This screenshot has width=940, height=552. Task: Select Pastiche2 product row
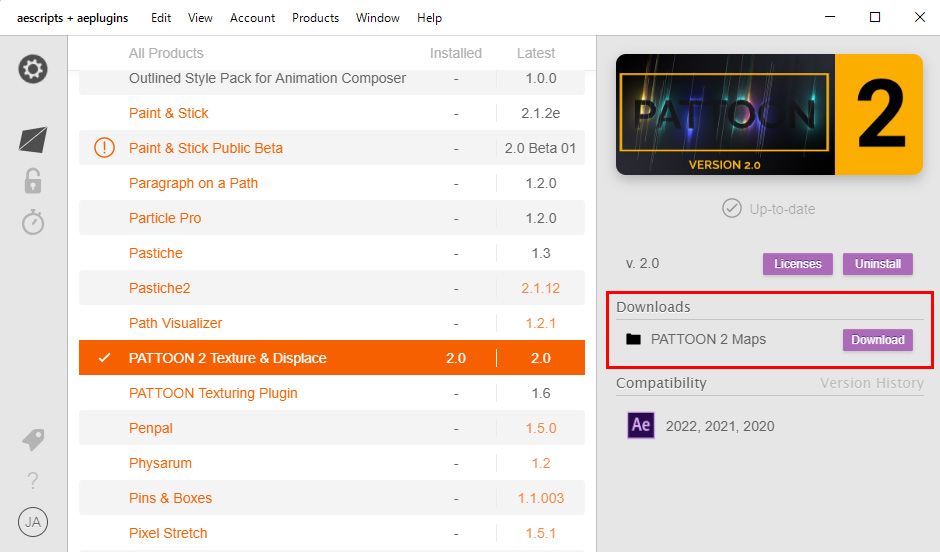(332, 288)
